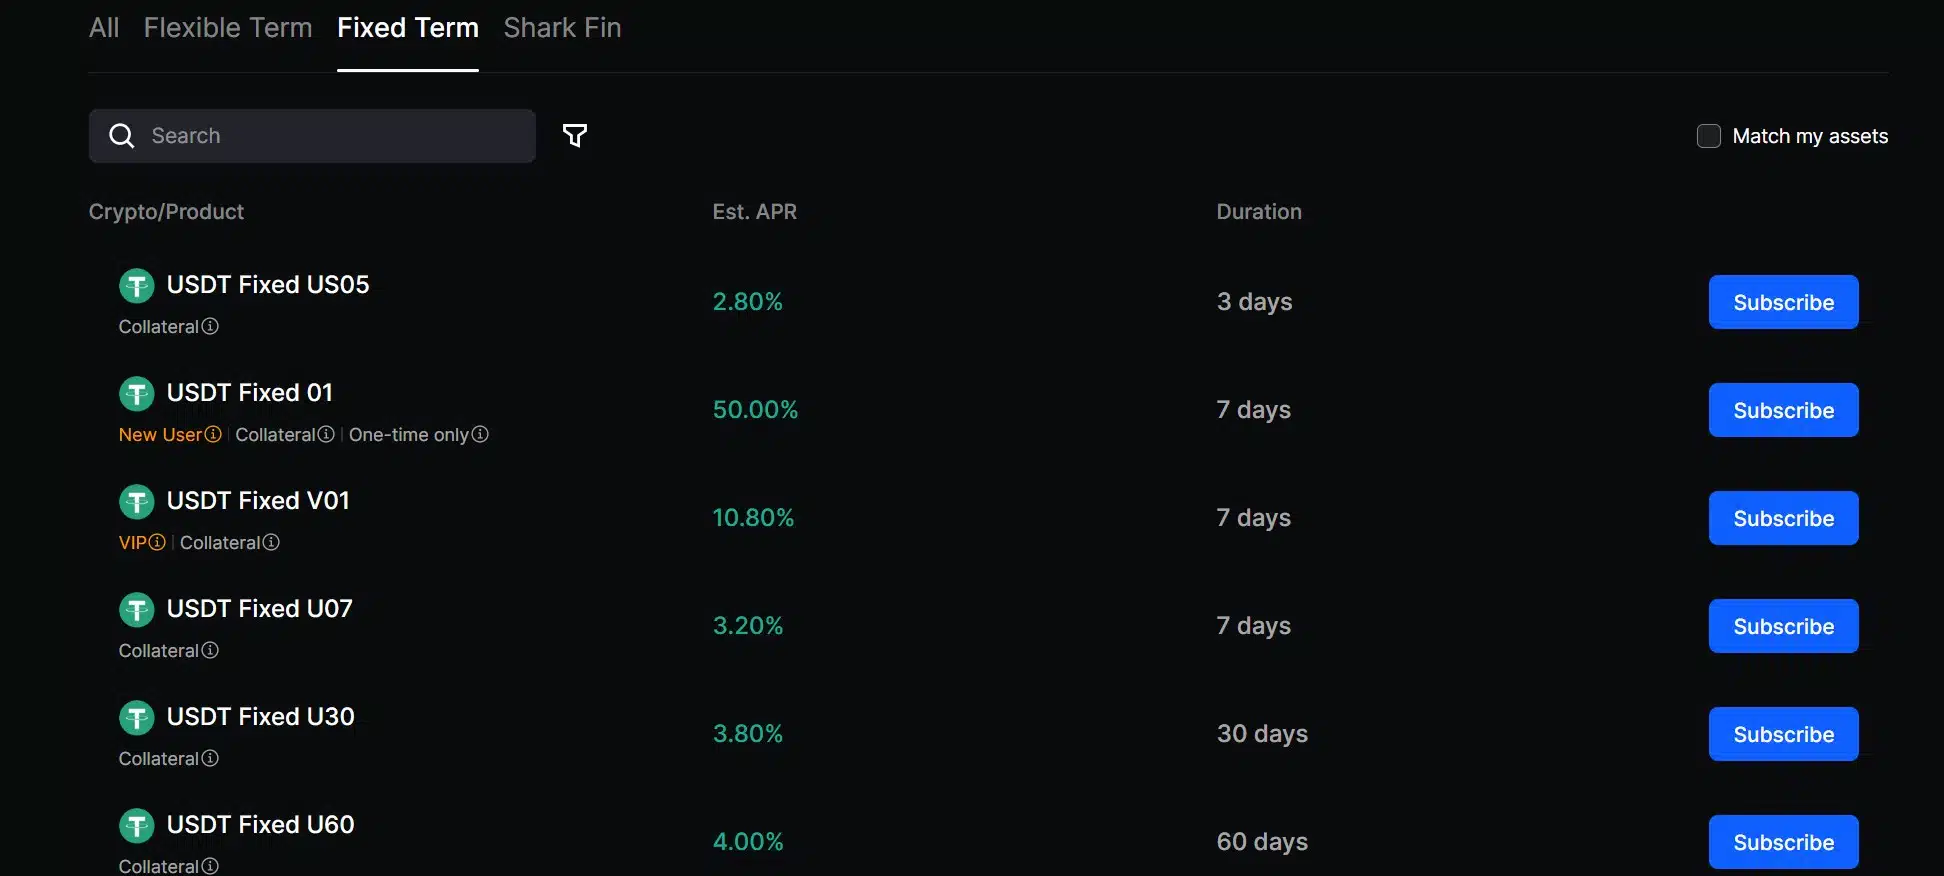Screen dimensions: 1944x876
Task: Click the Tether coin icon for USDT Fixed V01
Action: [x=137, y=502]
